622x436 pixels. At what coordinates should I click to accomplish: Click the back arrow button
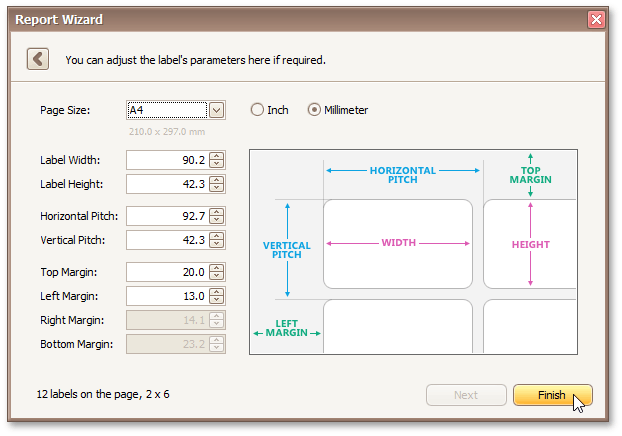(x=38, y=59)
